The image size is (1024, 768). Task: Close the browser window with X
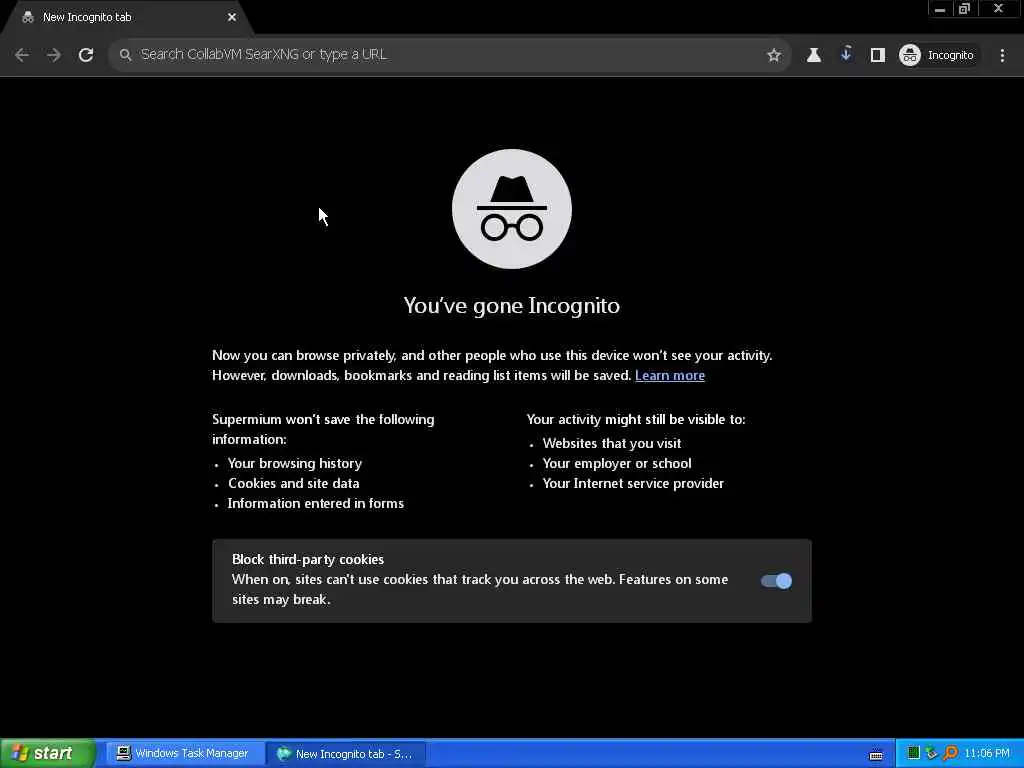click(x=998, y=9)
